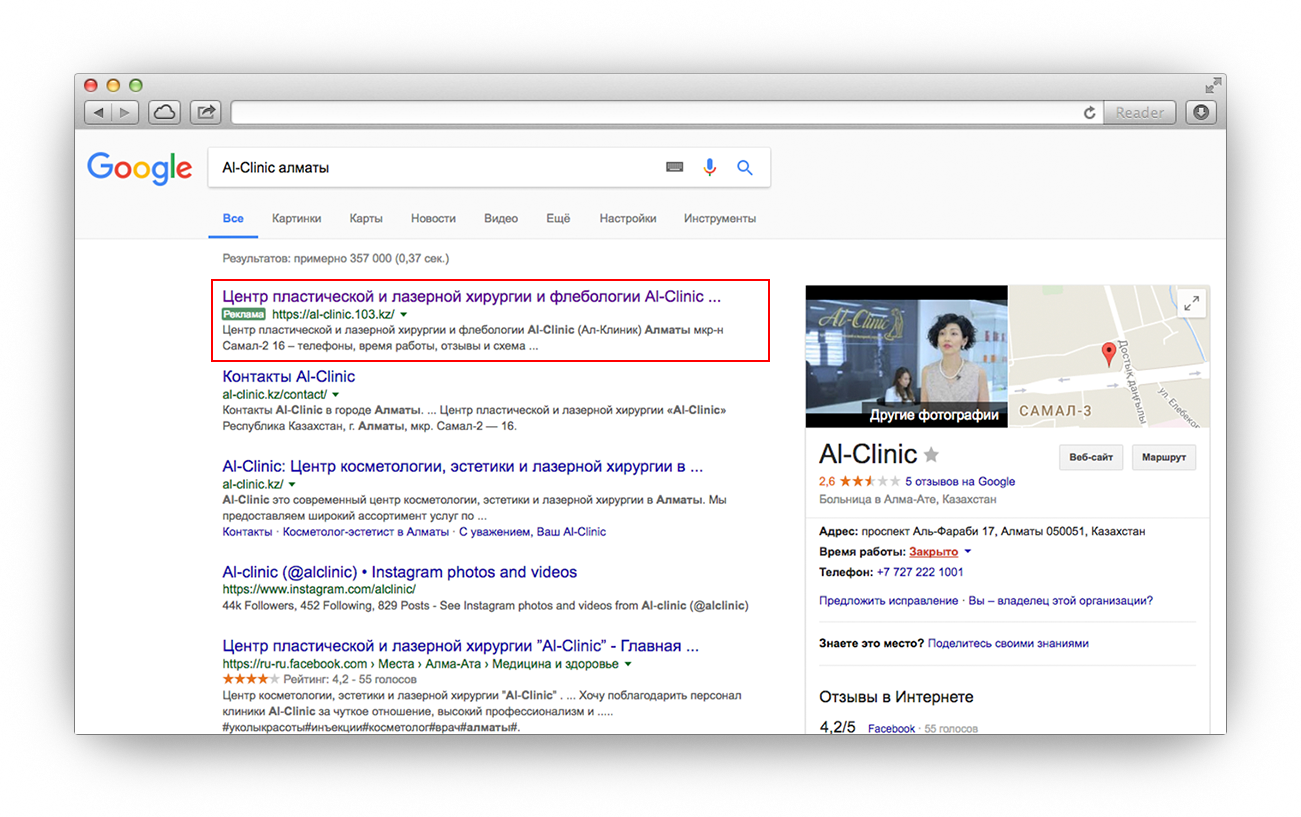
Task: Star Al-Clinic with the grey star icon
Action: click(931, 455)
